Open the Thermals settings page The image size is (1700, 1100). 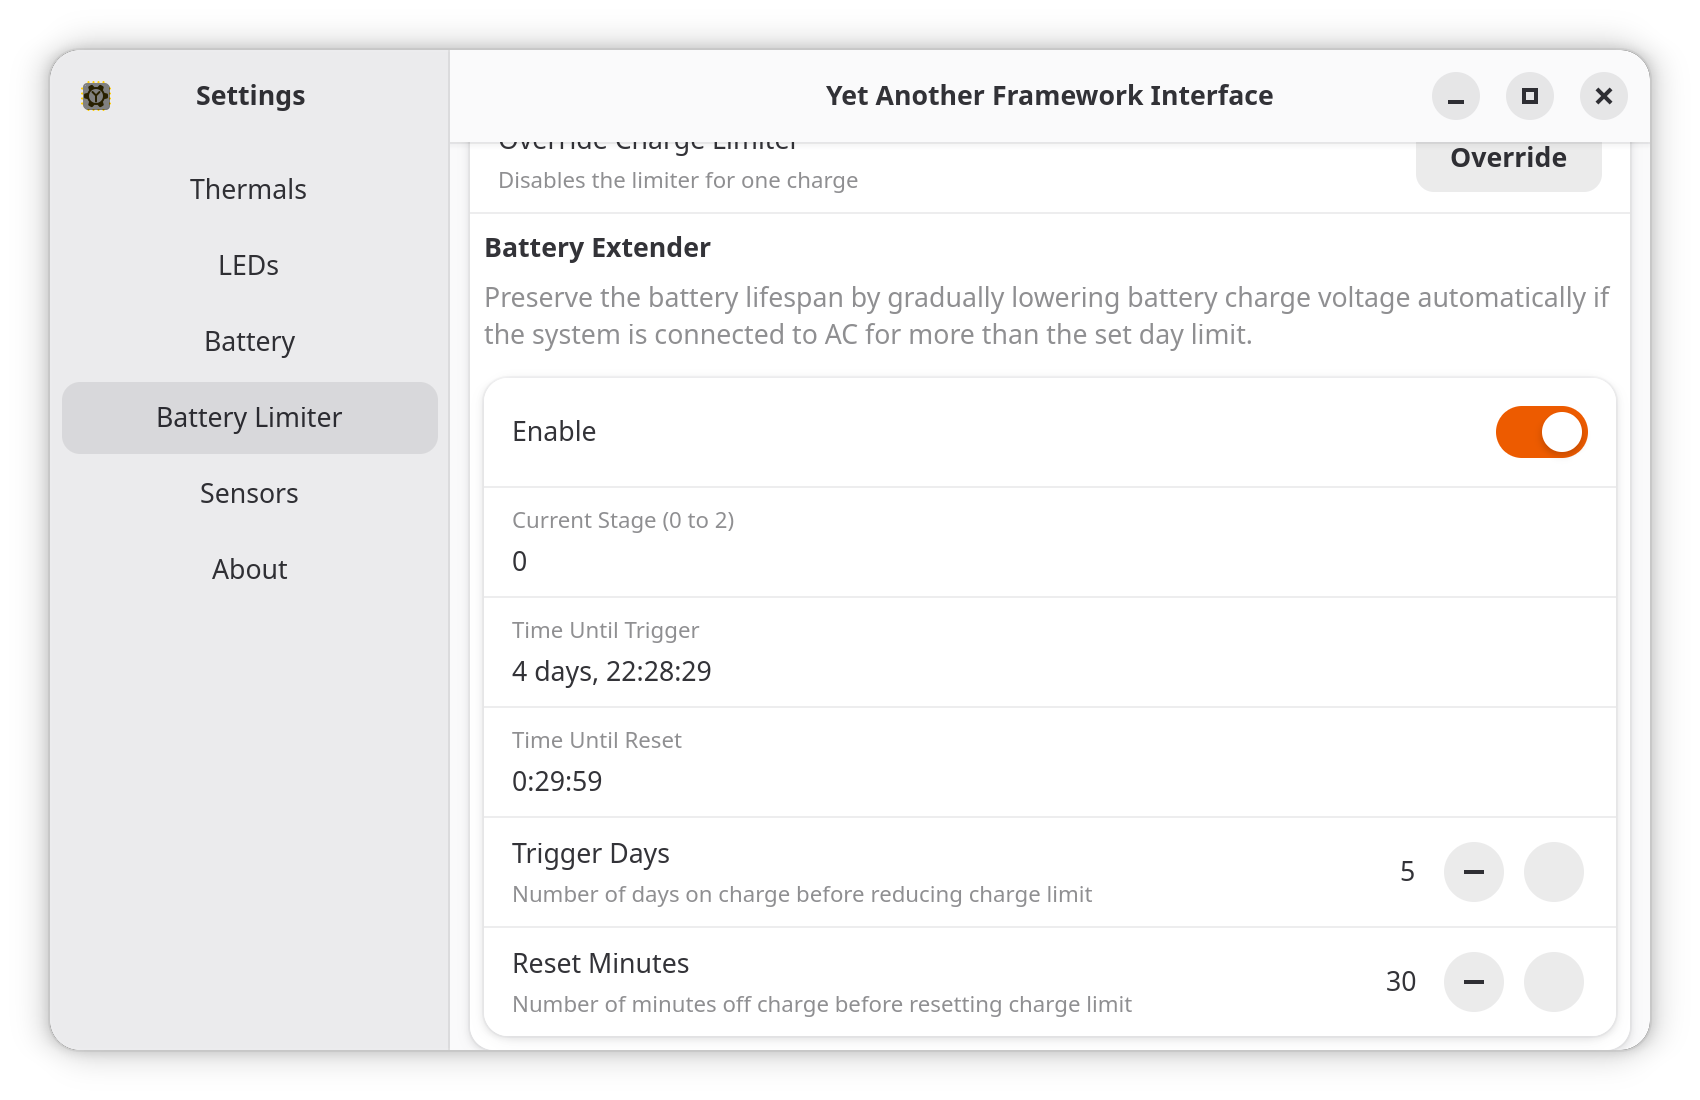(249, 189)
